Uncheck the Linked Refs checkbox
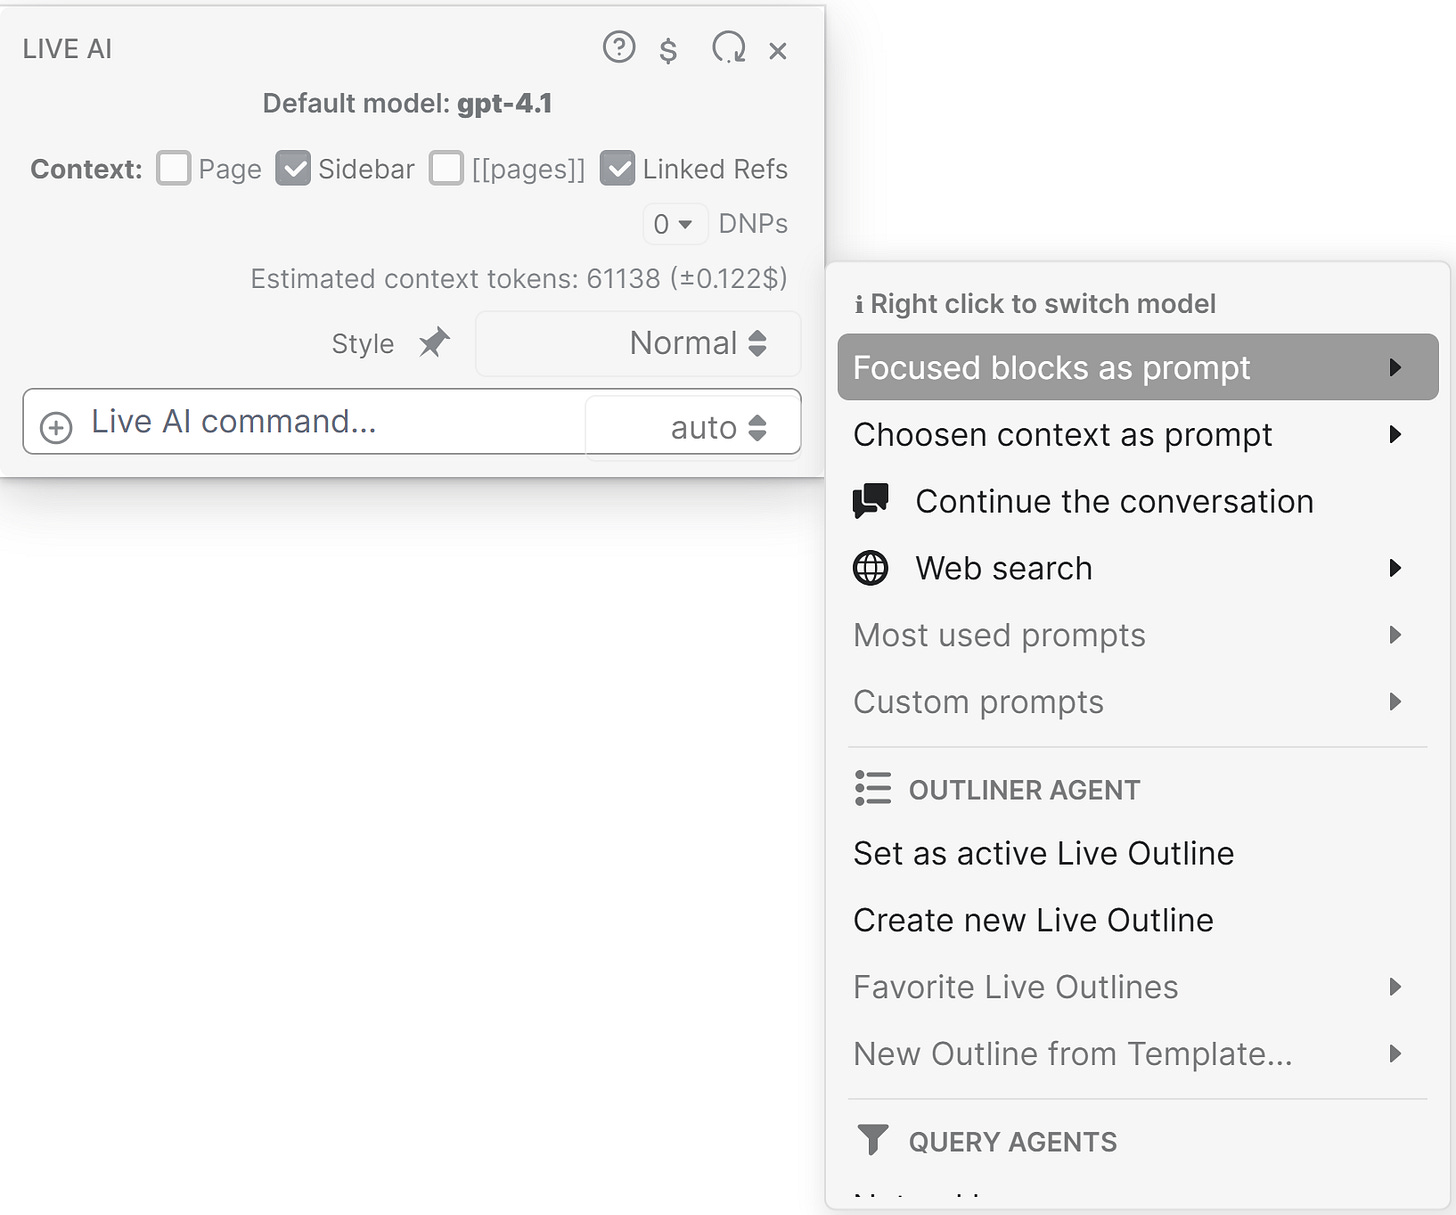Viewport: 1456px width, 1215px height. [618, 168]
